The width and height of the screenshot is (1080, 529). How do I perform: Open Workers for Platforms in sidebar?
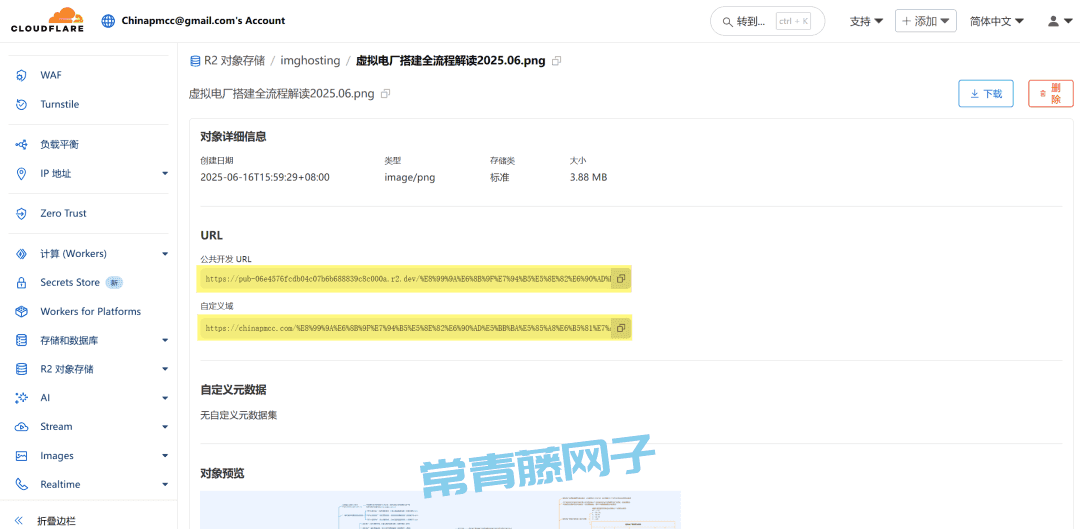[x=92, y=311]
